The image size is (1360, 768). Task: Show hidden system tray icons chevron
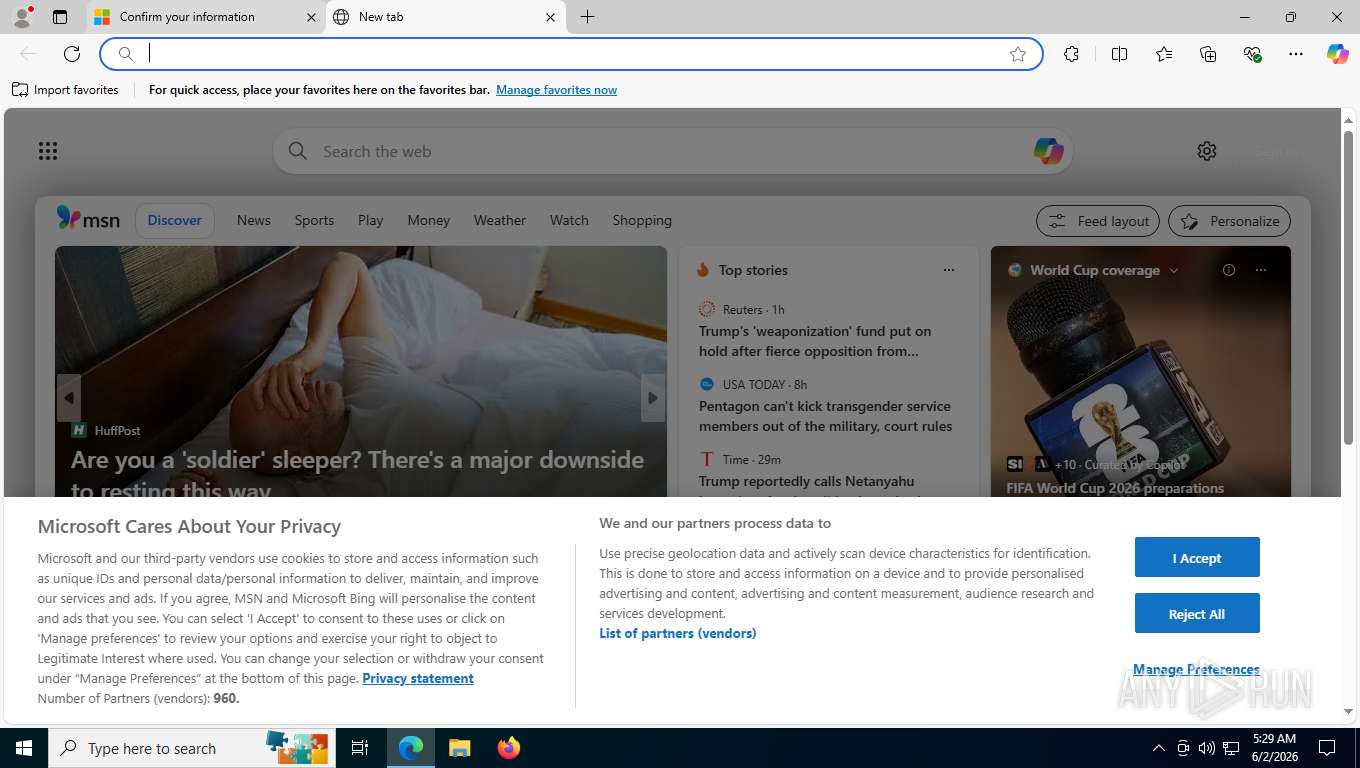(x=1159, y=748)
